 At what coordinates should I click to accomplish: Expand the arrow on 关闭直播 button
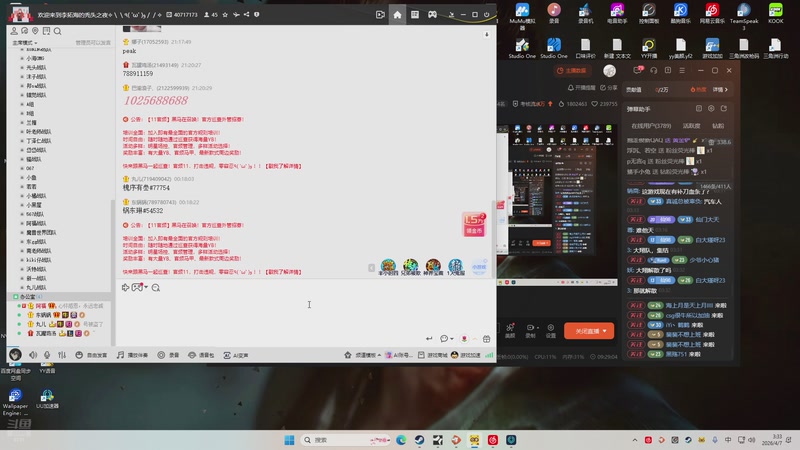(x=606, y=331)
